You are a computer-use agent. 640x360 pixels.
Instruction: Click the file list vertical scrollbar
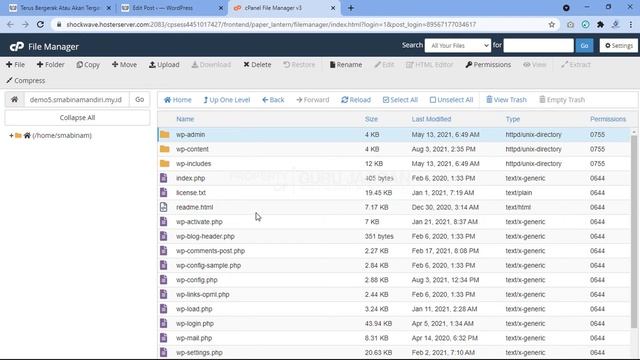click(634, 231)
